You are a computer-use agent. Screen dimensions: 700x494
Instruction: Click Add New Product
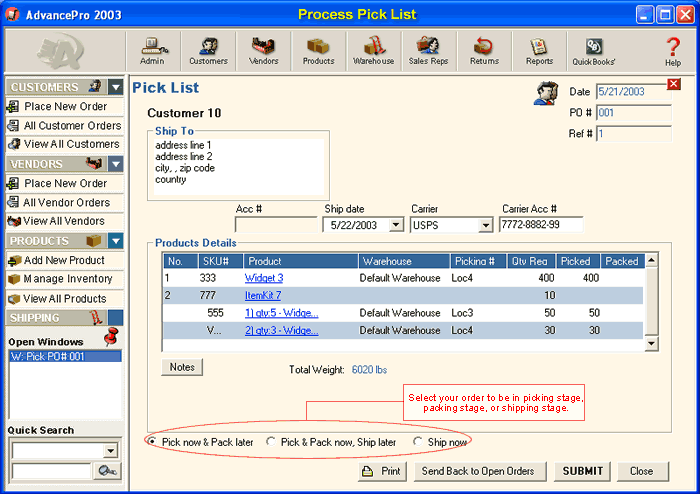pyautogui.click(x=64, y=260)
